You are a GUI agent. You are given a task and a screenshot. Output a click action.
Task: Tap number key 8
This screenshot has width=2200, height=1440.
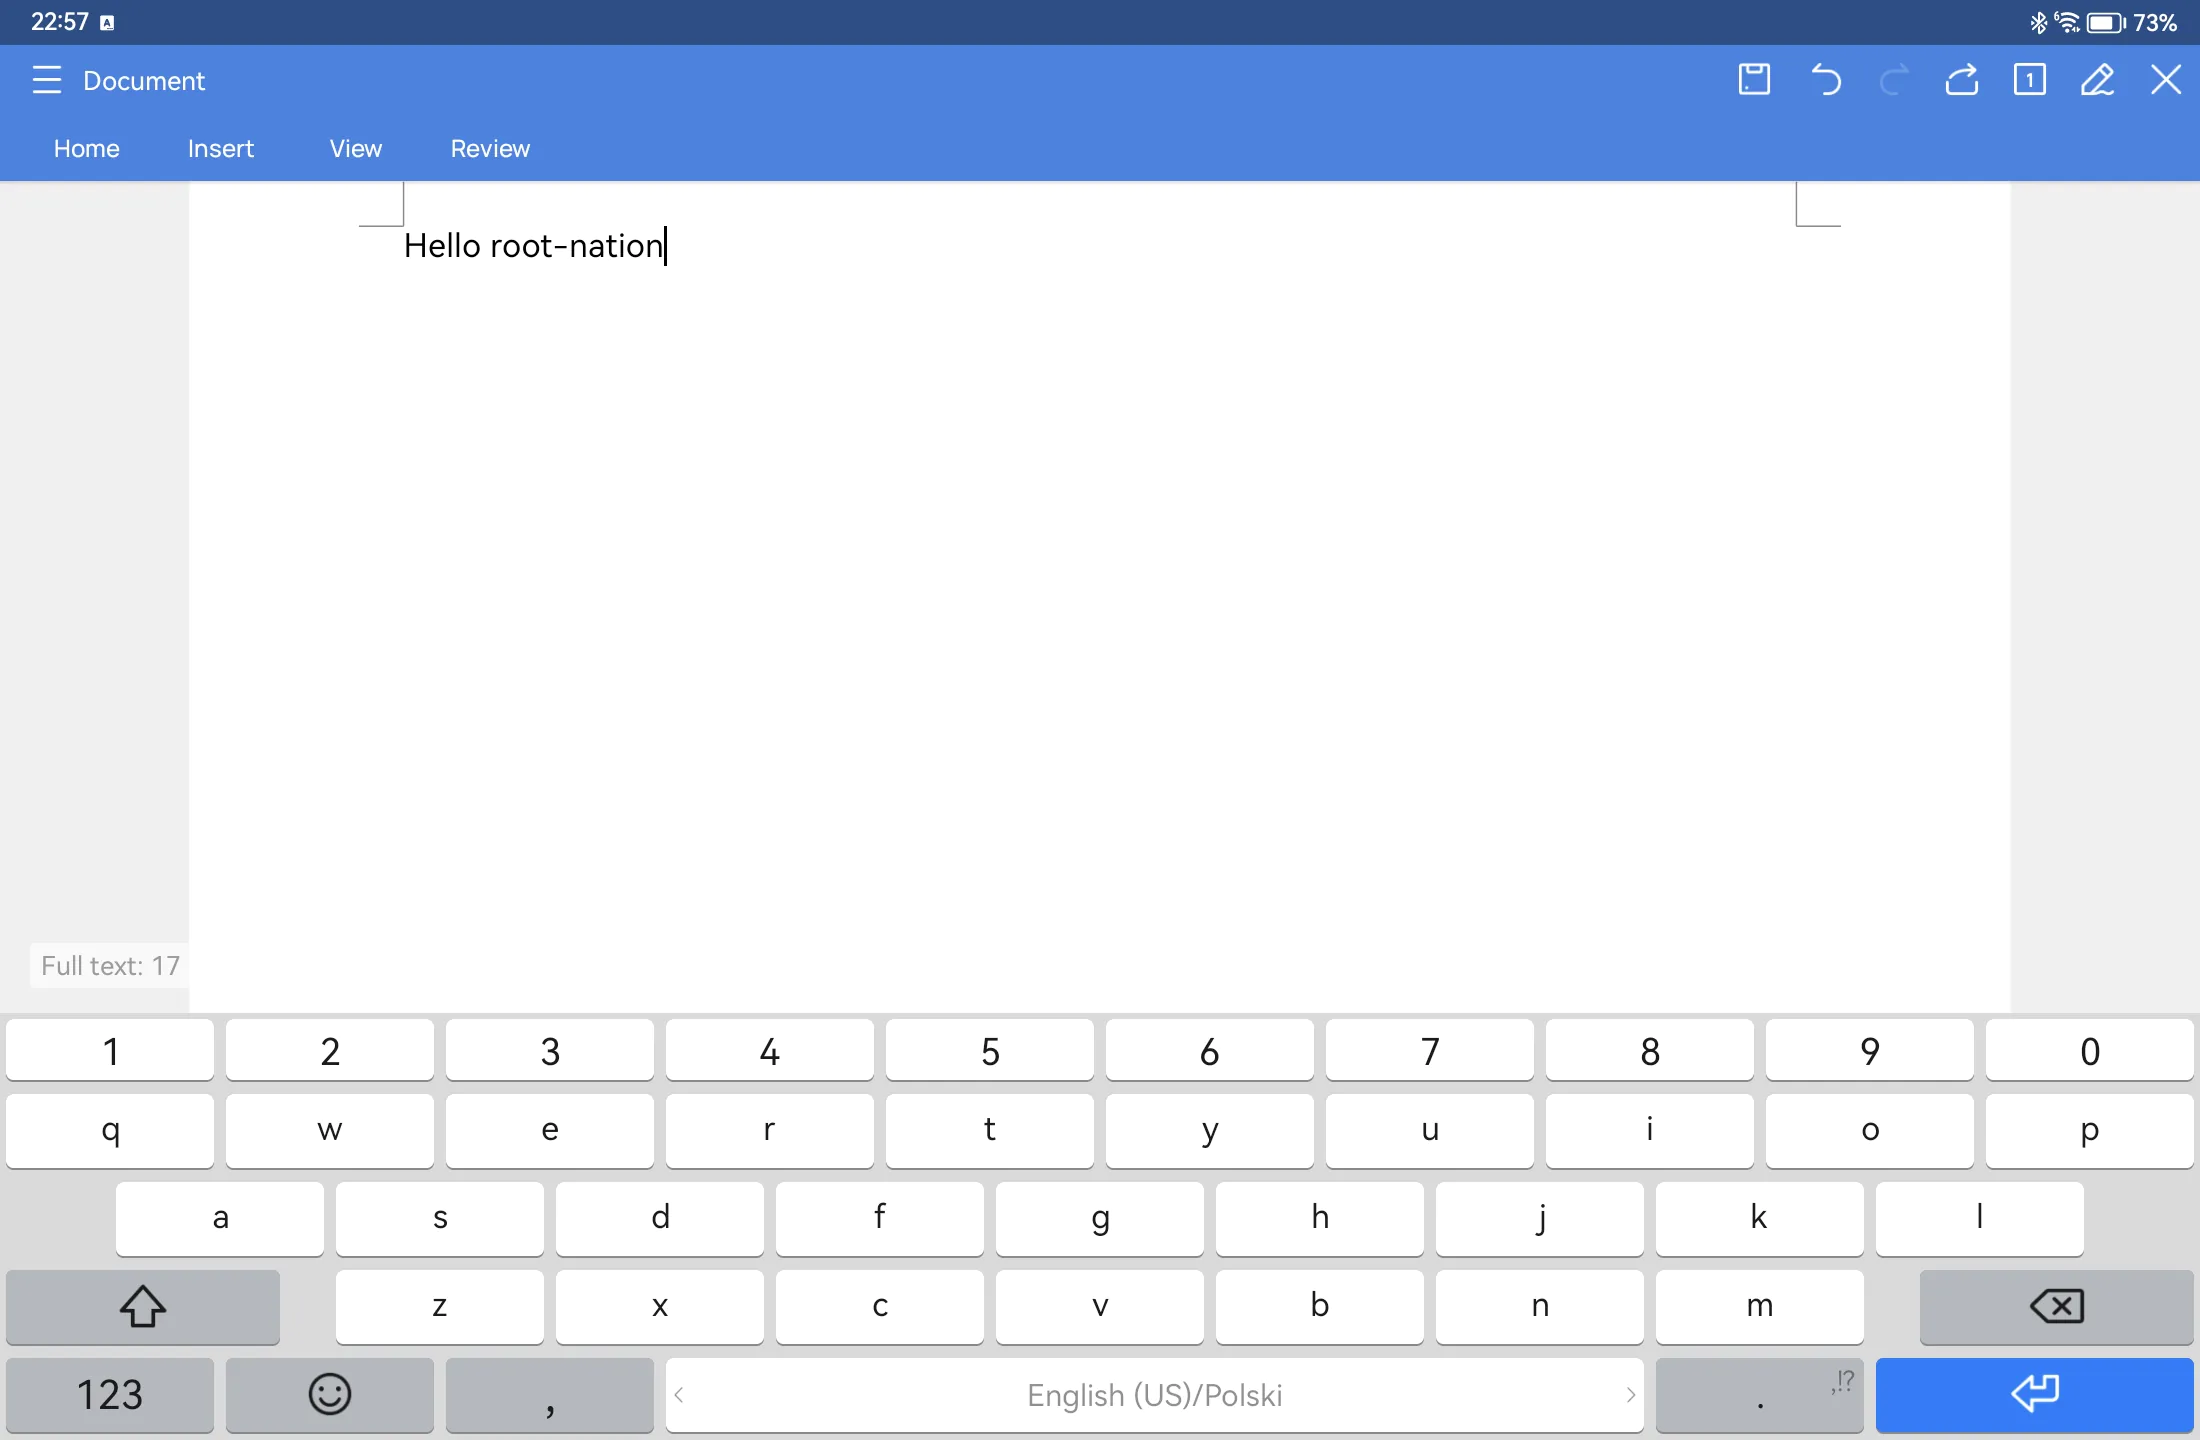coord(1650,1050)
